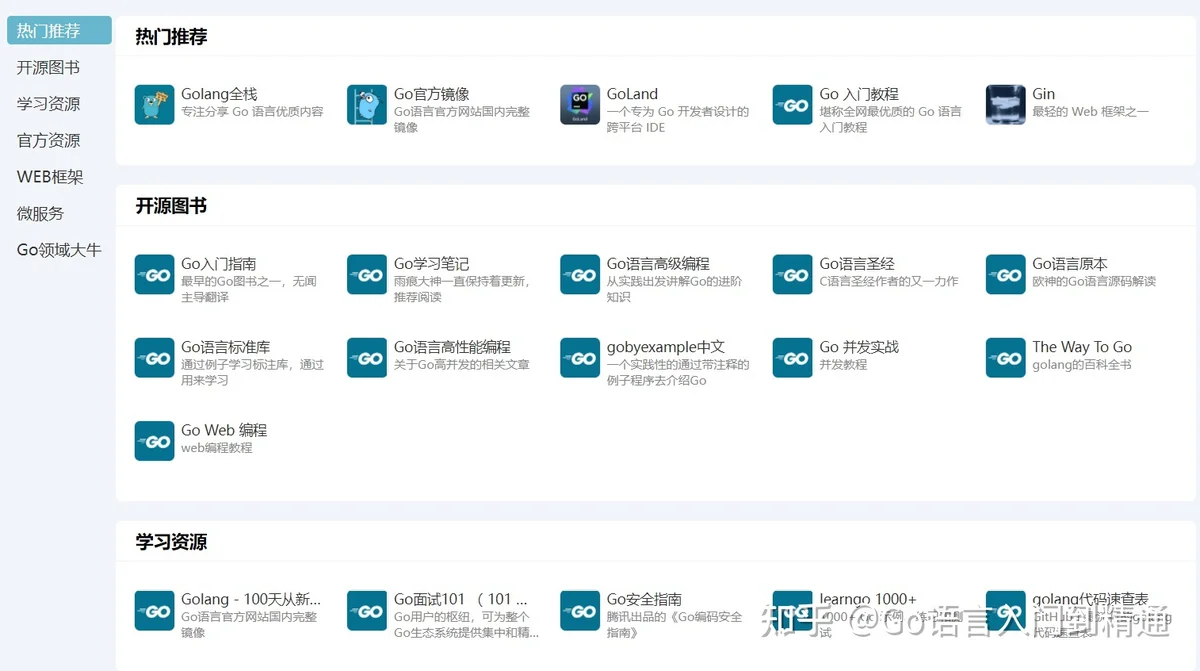1200x671 pixels.
Task: Click the gopher icon beside Golang全栈
Action: pos(154,105)
